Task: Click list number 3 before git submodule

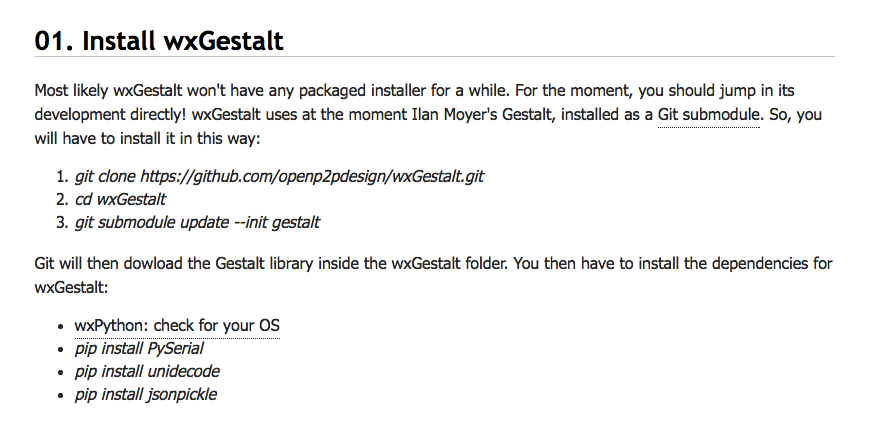Action: pyautogui.click(x=62, y=223)
